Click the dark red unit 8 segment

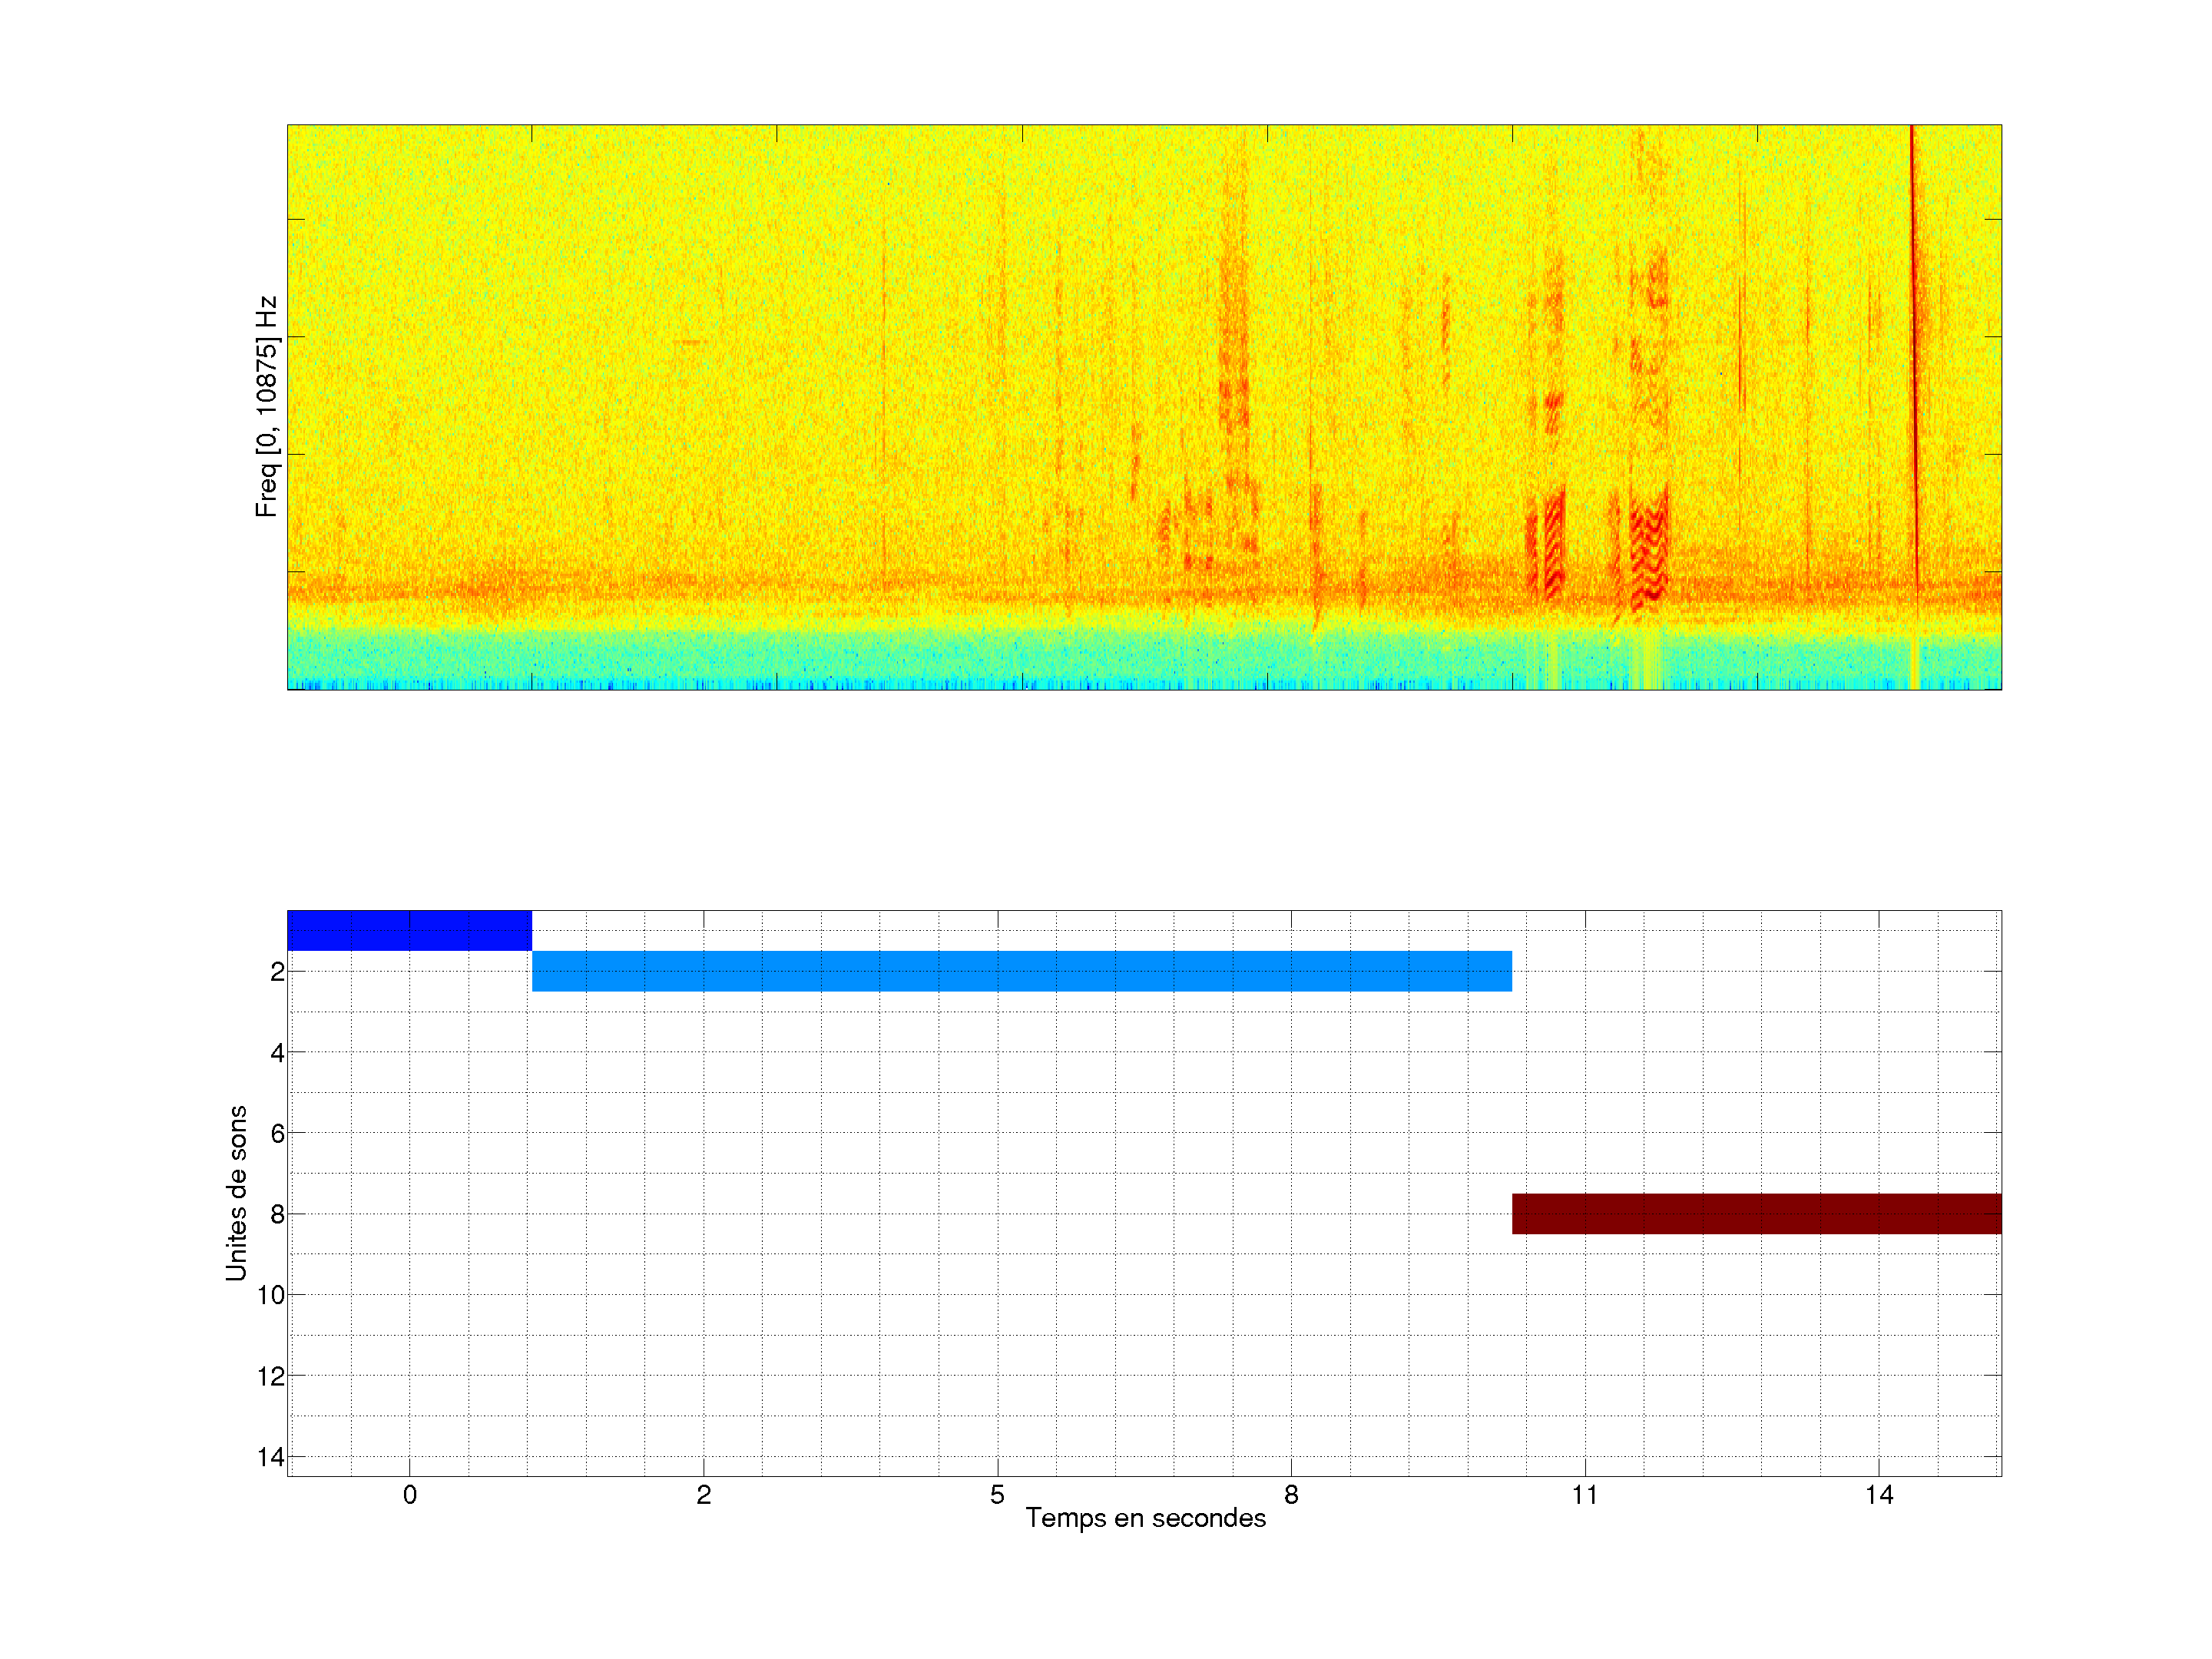[x=1756, y=1213]
